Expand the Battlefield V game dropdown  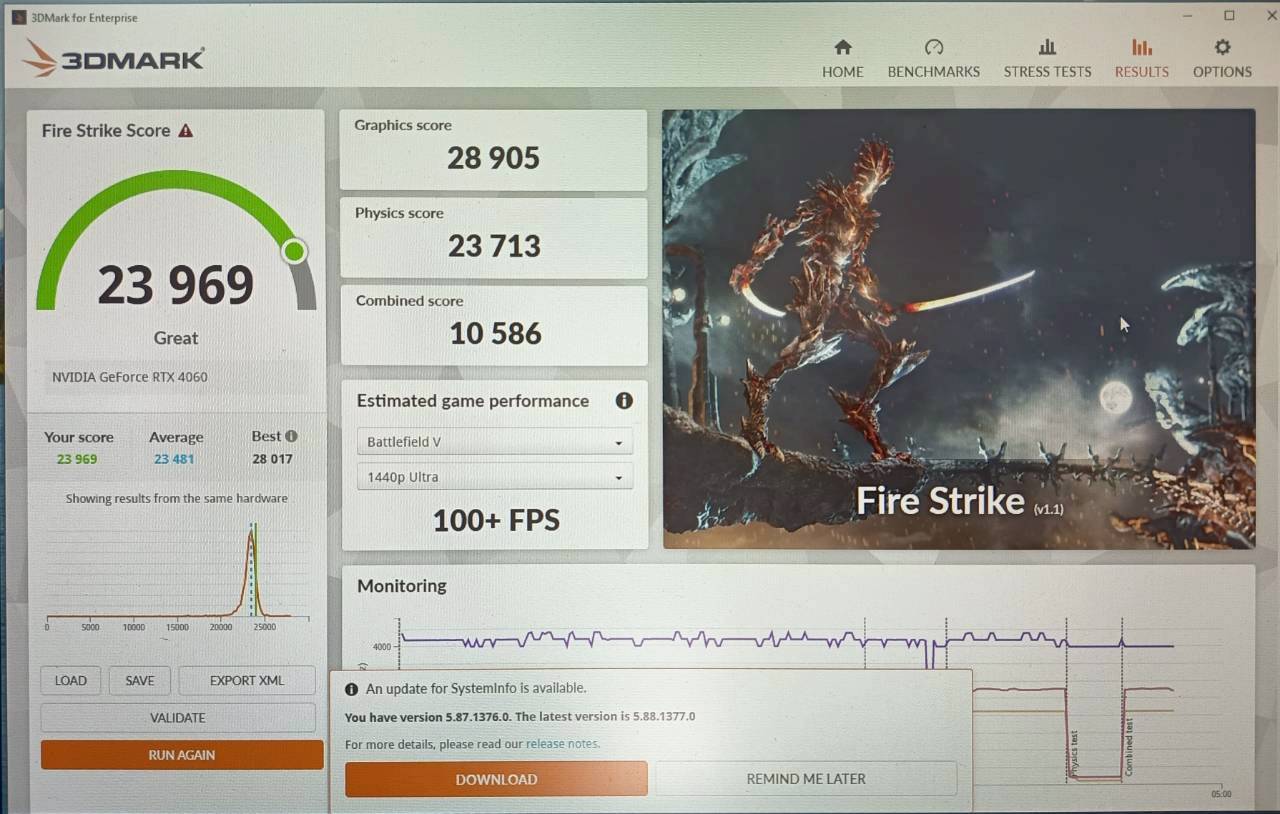click(495, 442)
